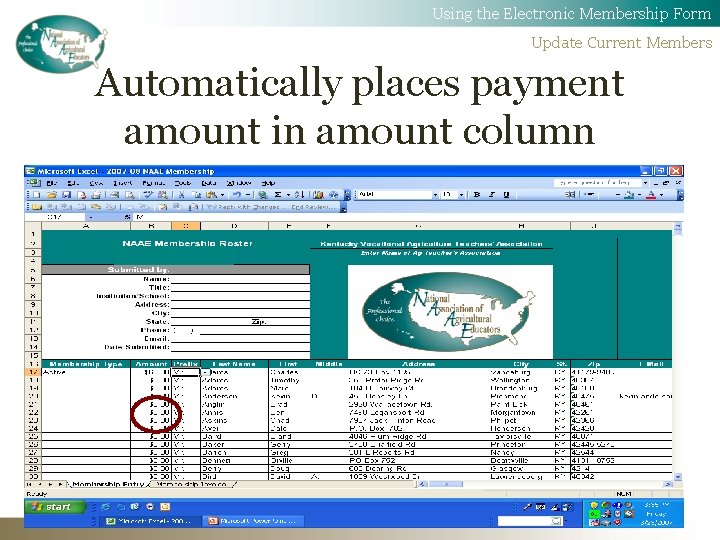The height and width of the screenshot is (540, 720).
Task: Switch to the Membership Entry sheet tab
Action: [108, 484]
